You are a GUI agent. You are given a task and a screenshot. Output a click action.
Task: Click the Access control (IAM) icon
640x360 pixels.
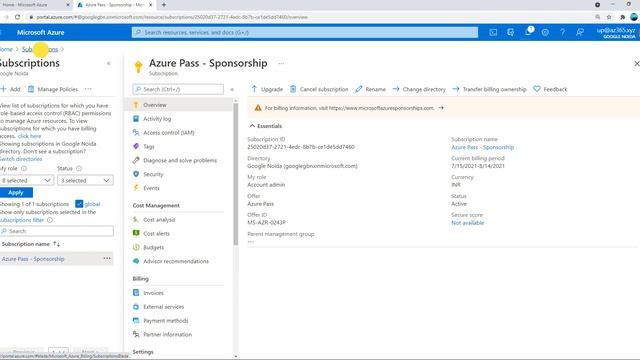coord(136,133)
